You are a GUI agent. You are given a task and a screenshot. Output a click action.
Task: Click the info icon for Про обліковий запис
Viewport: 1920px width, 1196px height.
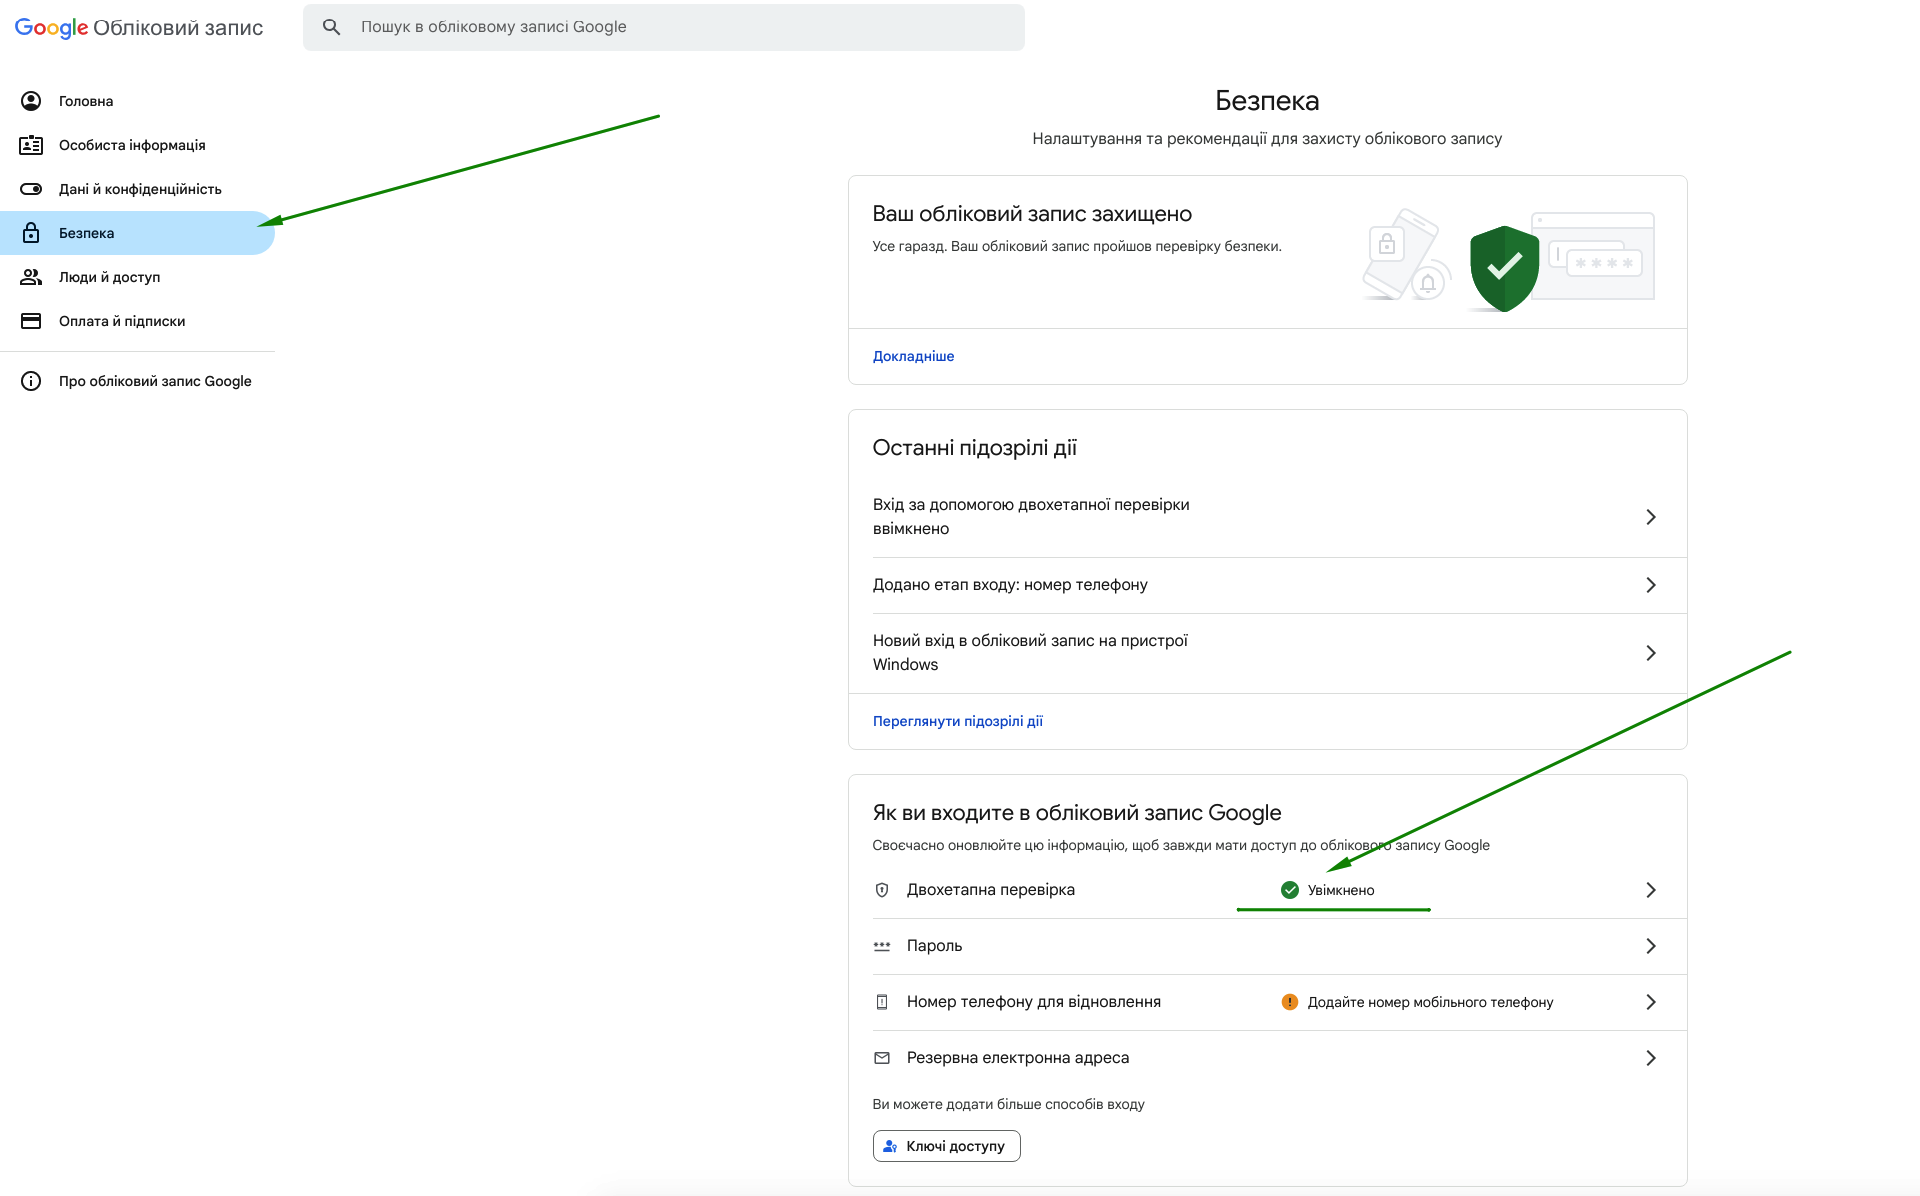point(31,381)
